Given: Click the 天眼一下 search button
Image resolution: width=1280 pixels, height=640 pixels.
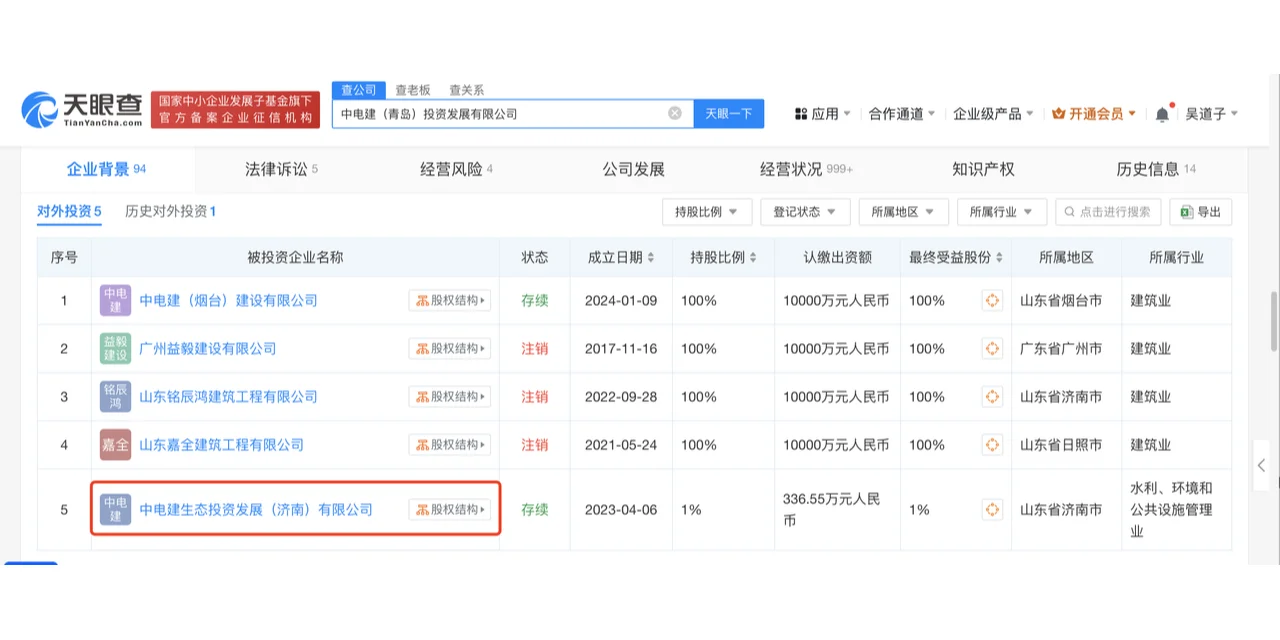Looking at the screenshot, I should click(x=729, y=113).
